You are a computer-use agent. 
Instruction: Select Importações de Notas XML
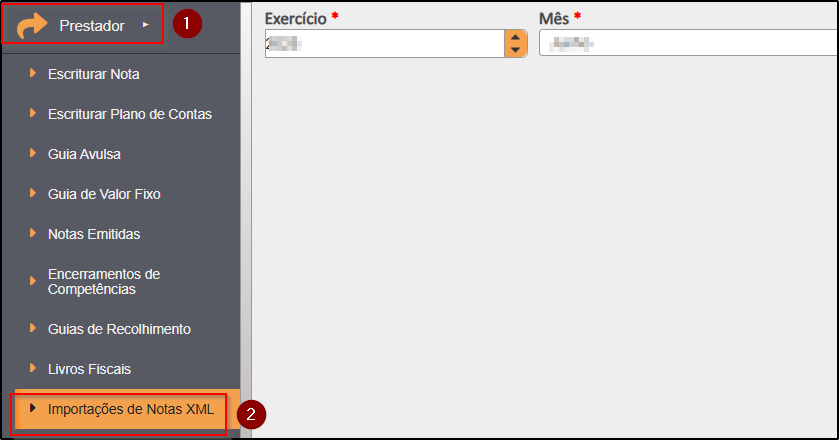point(131,409)
